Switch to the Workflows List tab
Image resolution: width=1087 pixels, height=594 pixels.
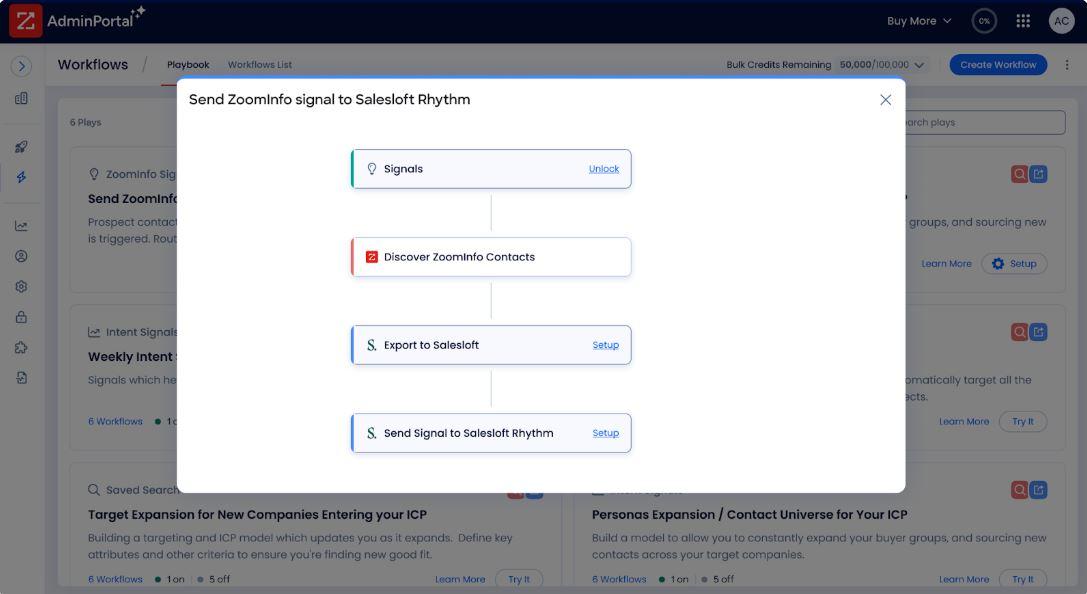260,64
